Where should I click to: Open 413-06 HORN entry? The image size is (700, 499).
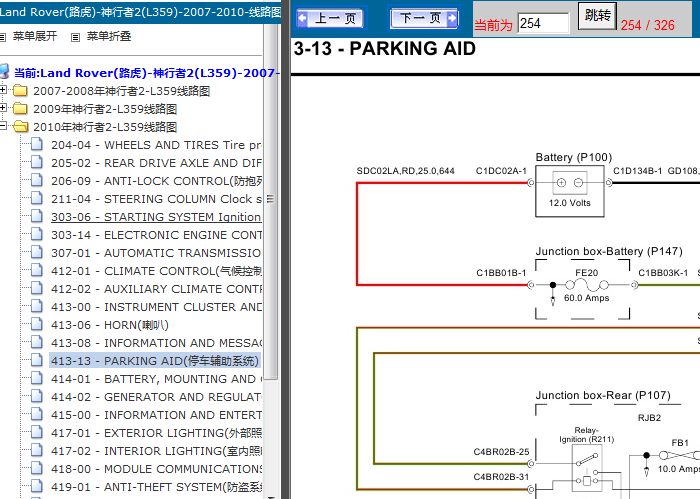[x=109, y=325]
